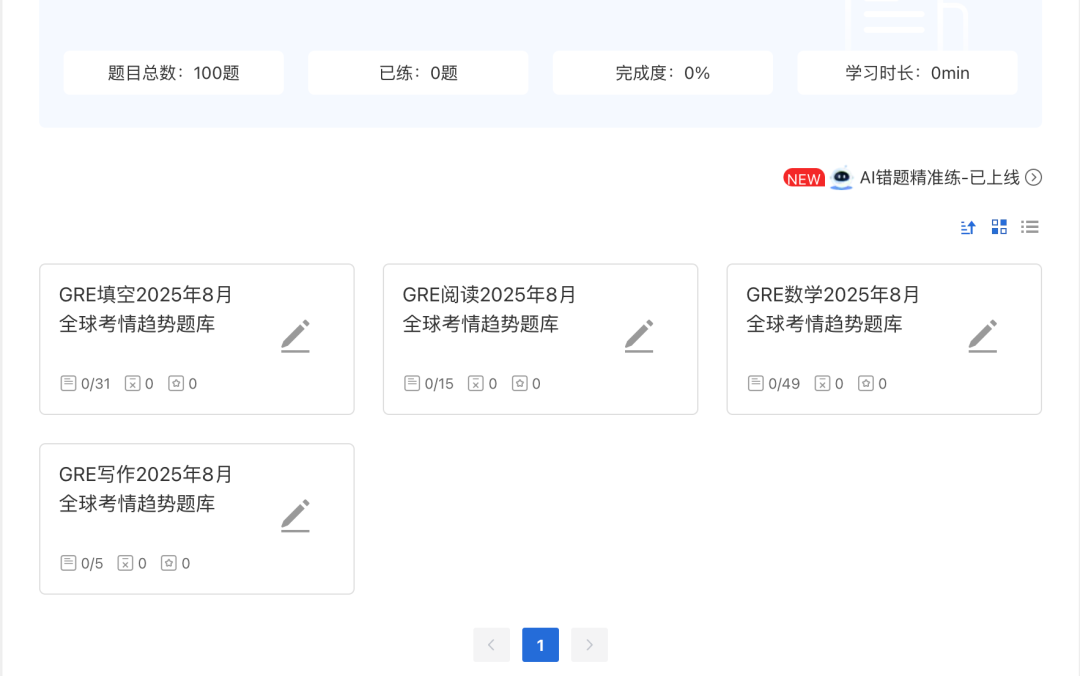Open GRE填空2025年8月 title
The image size is (1080, 676).
145,295
